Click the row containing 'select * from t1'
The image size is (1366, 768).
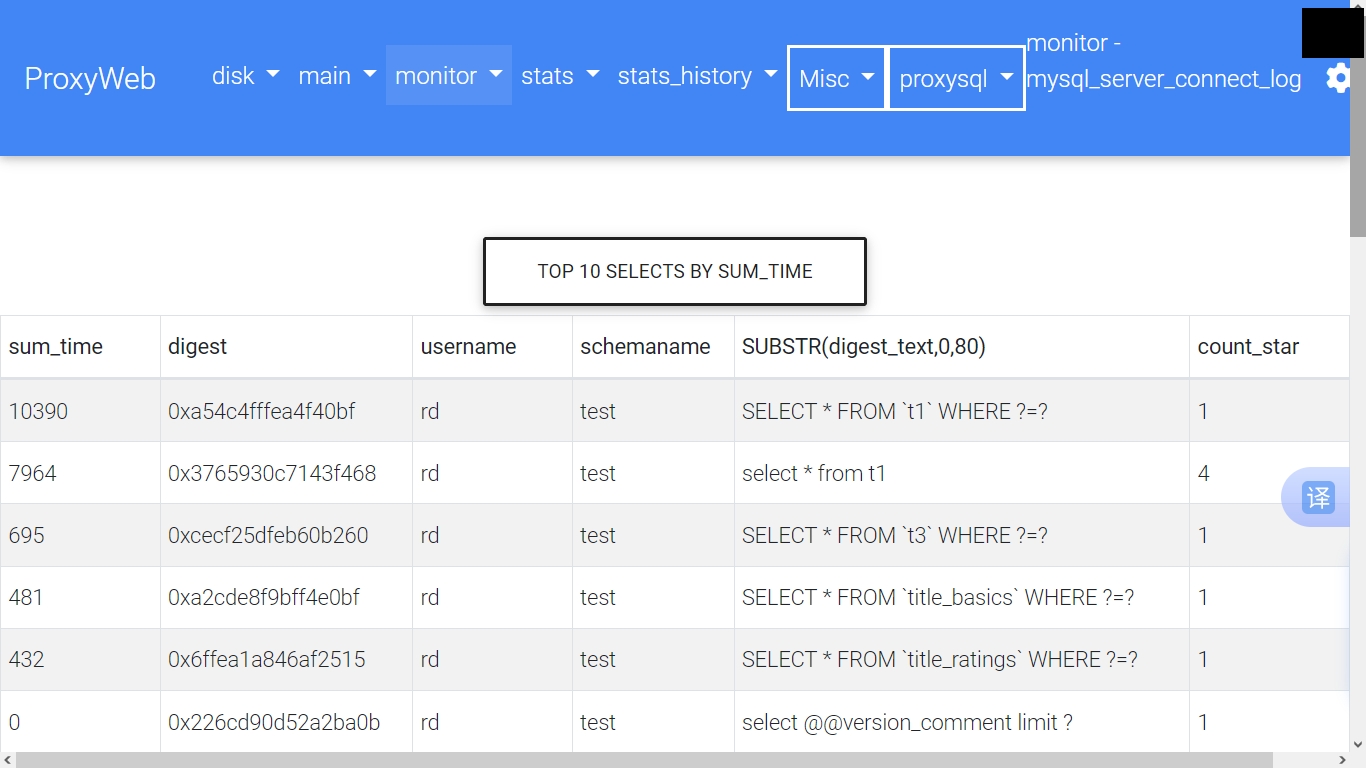[814, 473]
